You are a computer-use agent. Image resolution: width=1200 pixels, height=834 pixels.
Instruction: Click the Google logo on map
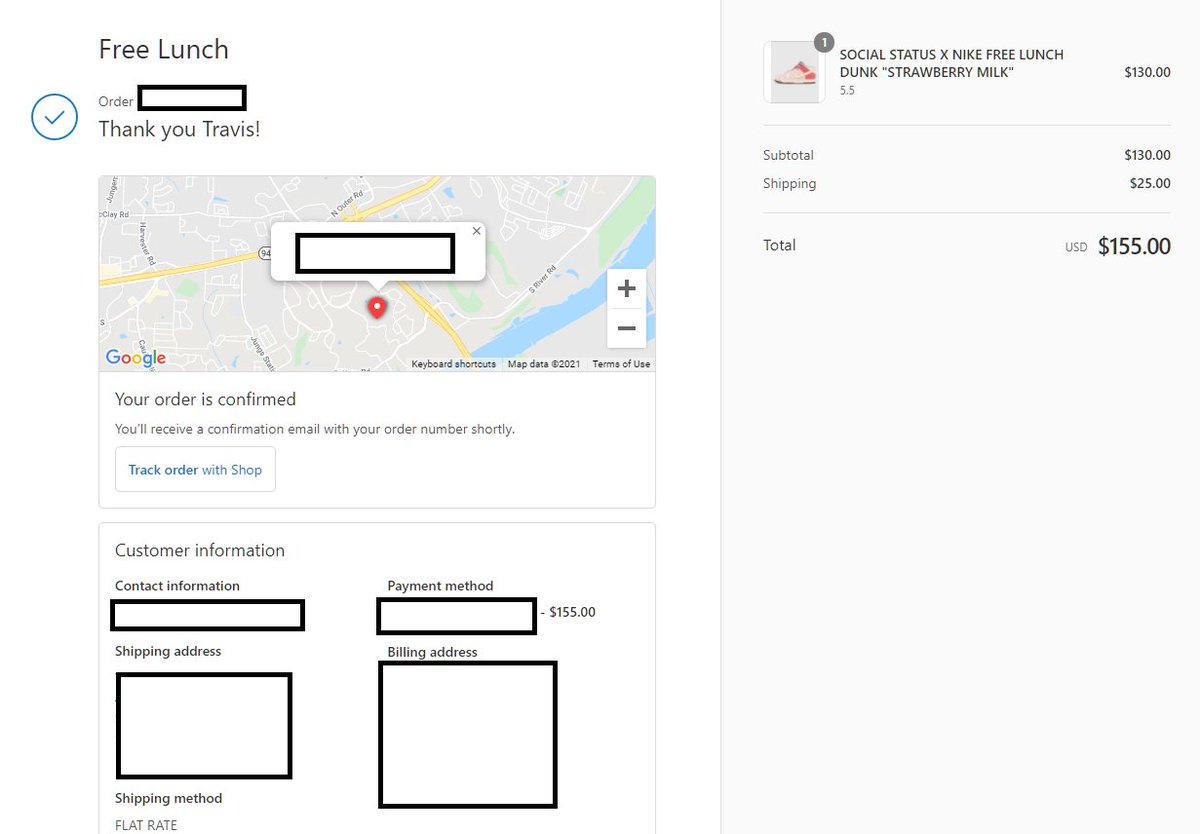point(136,358)
